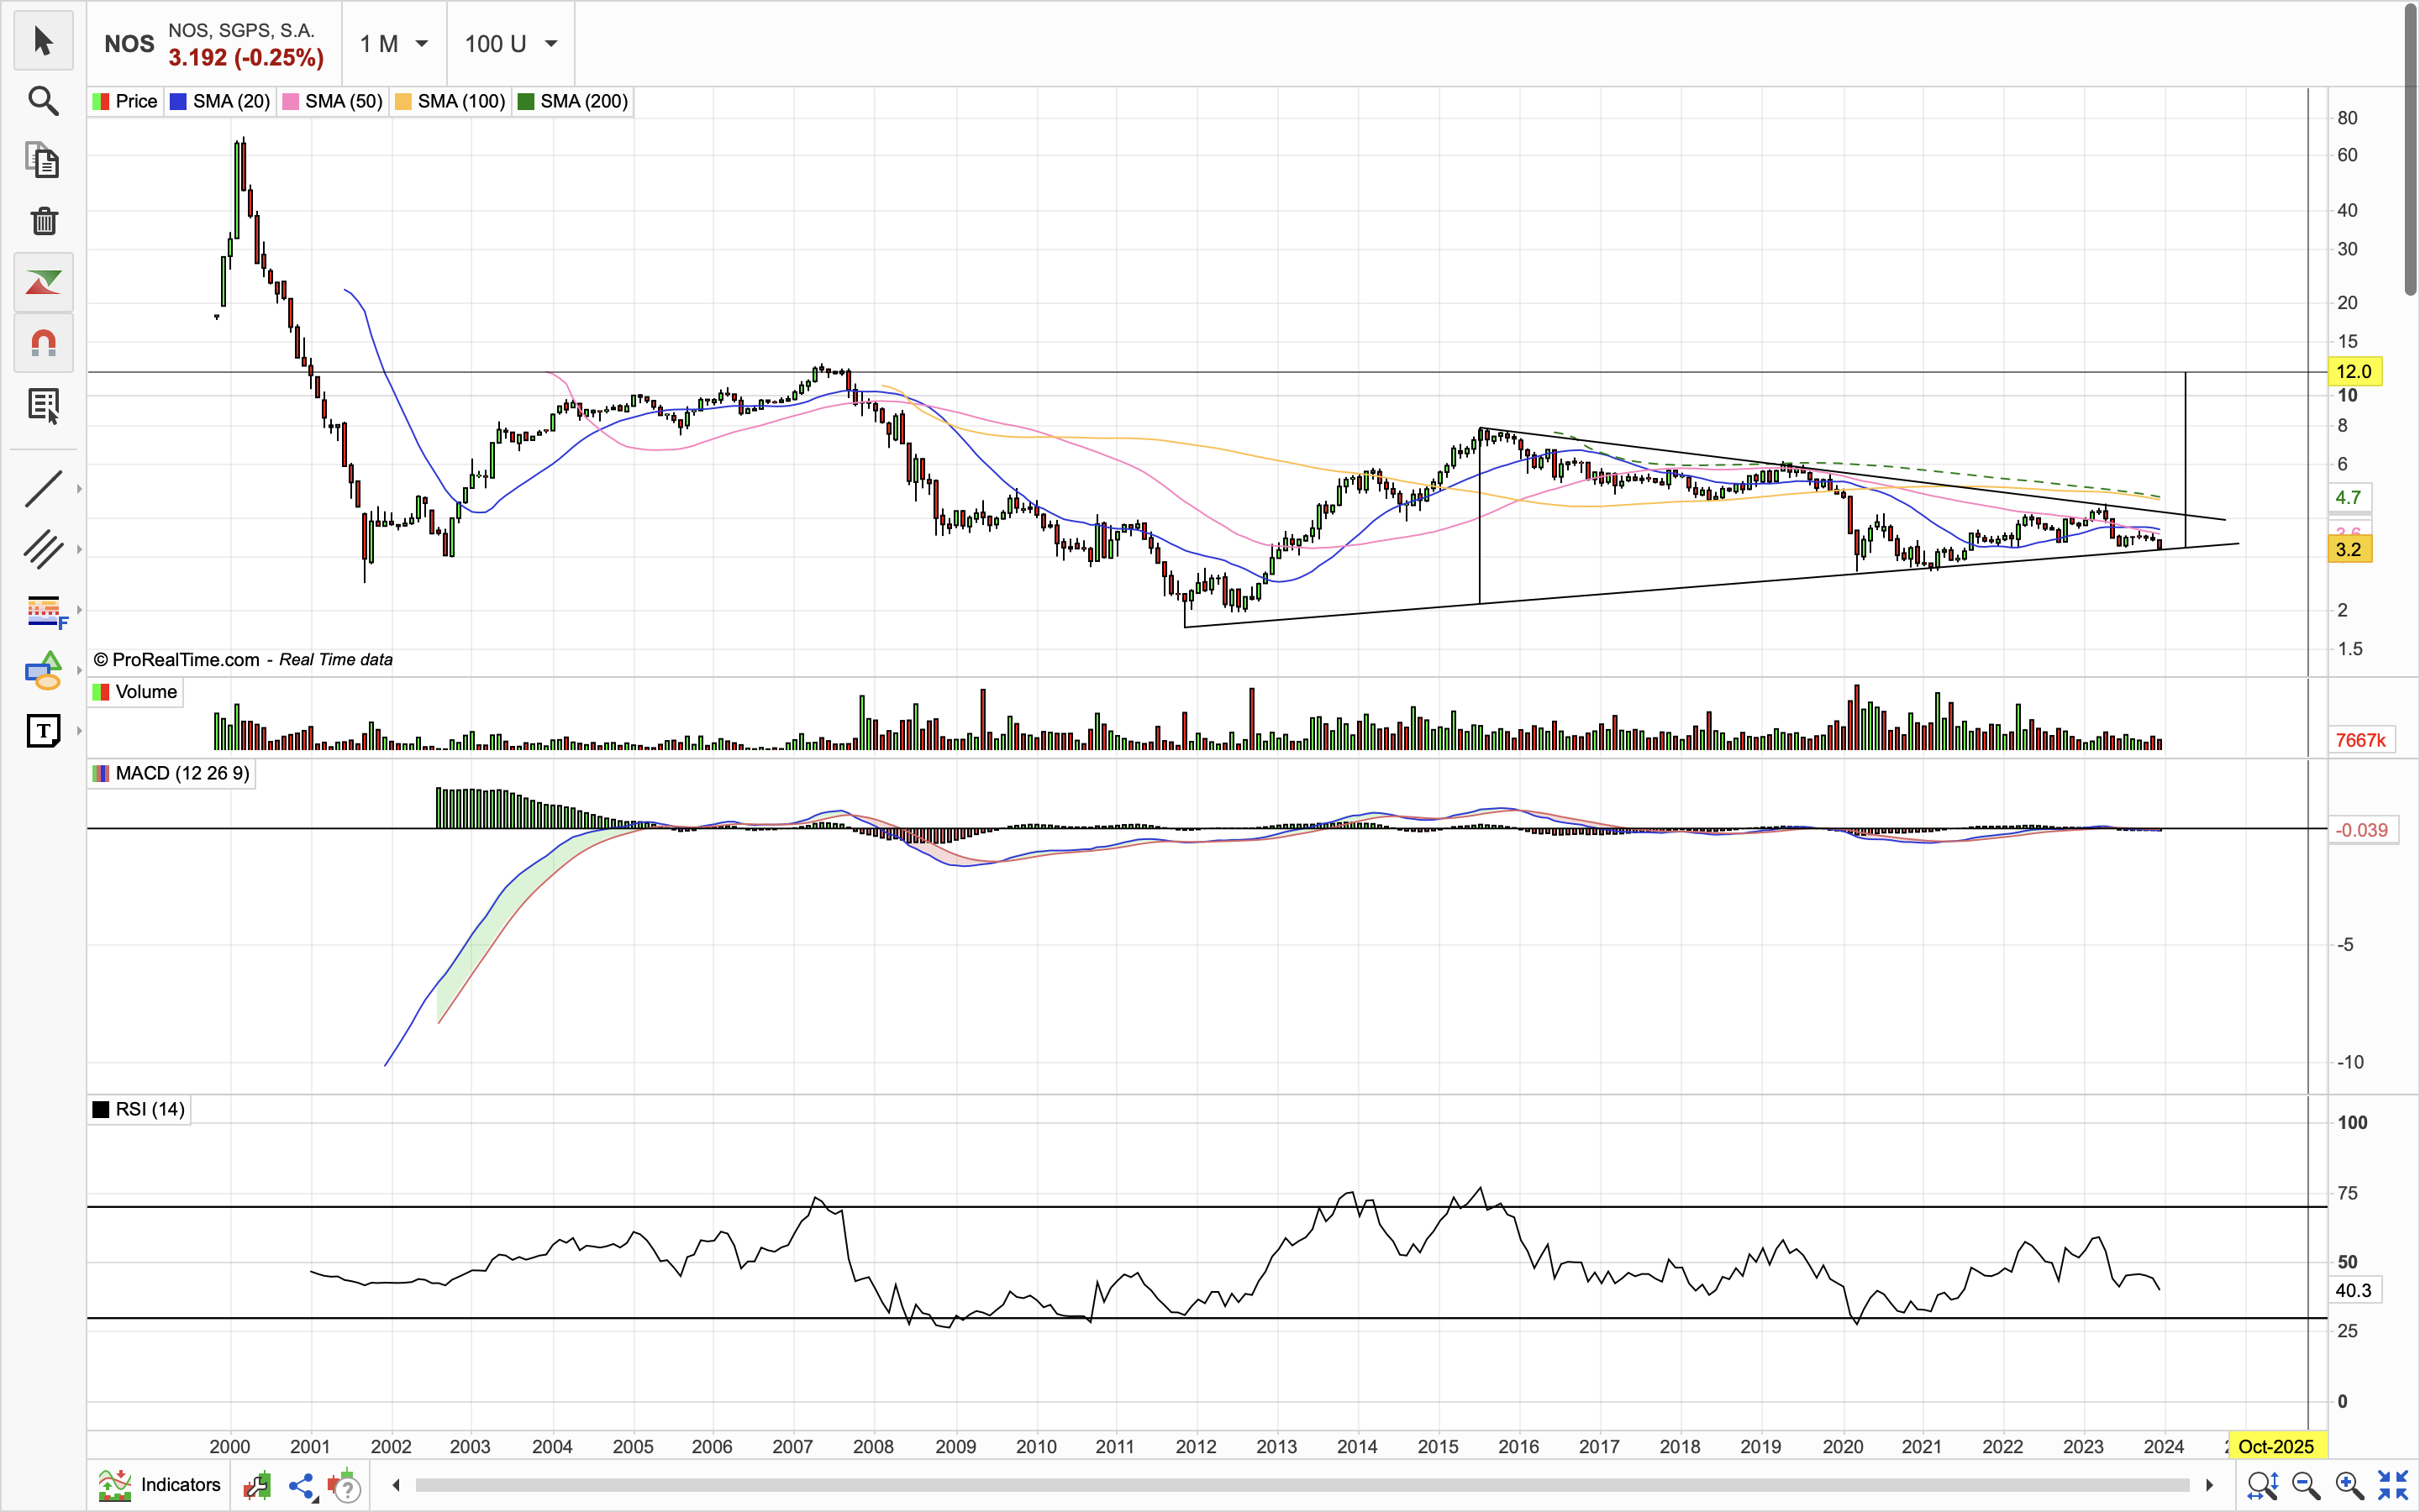Click the NOS ticker symbol

tap(129, 44)
